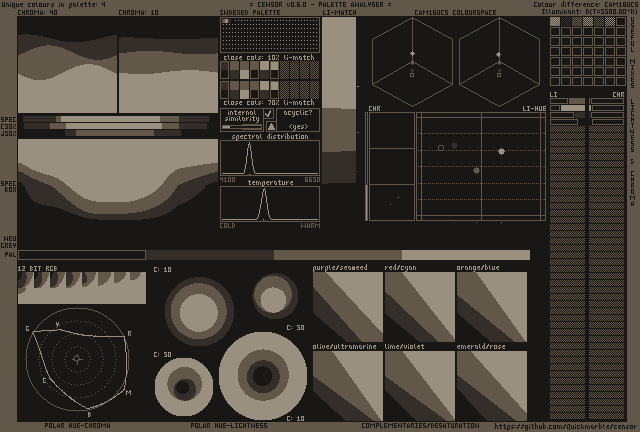Viewport: 640px width, 432px height.
Task: Click the SPEC BOX spectrum graphic
Action: (x=118, y=180)
